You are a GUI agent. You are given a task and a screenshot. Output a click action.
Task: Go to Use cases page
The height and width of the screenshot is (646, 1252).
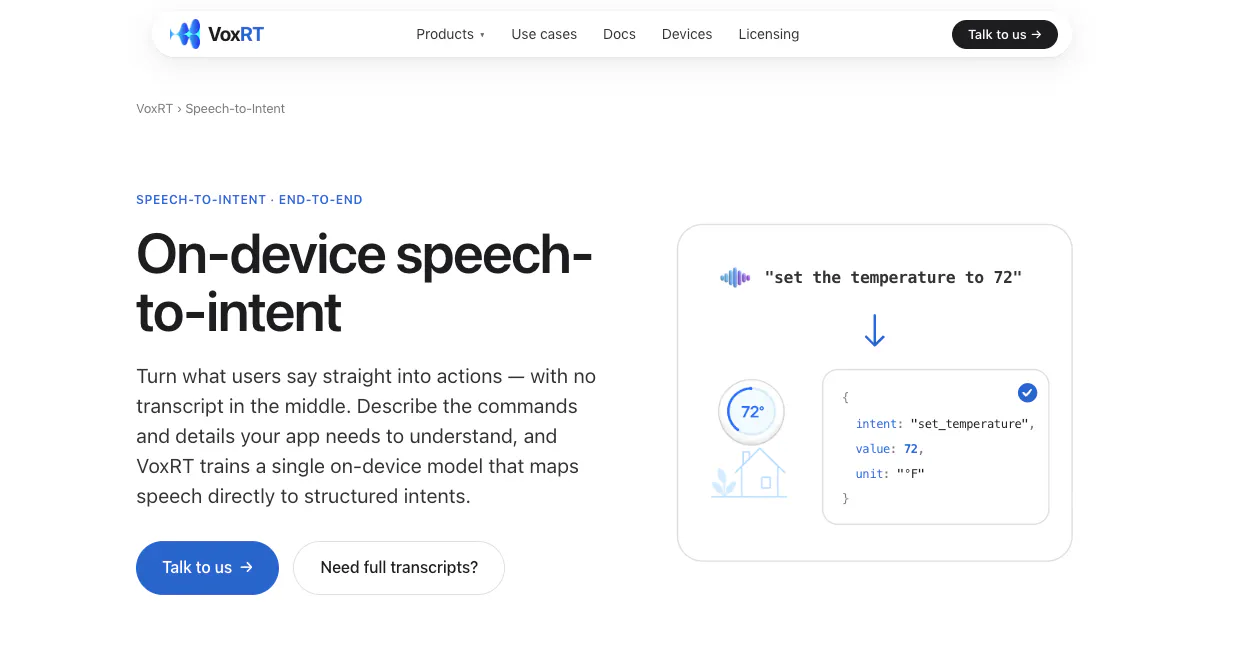coord(544,34)
